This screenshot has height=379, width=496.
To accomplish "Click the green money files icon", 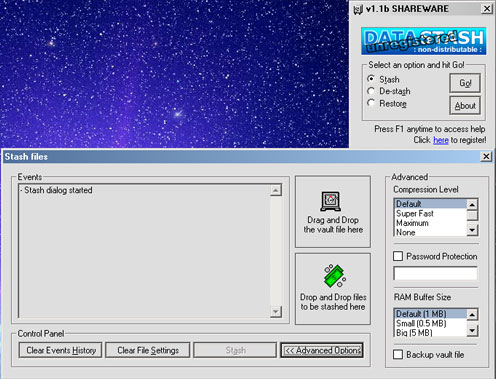I will point(335,276).
